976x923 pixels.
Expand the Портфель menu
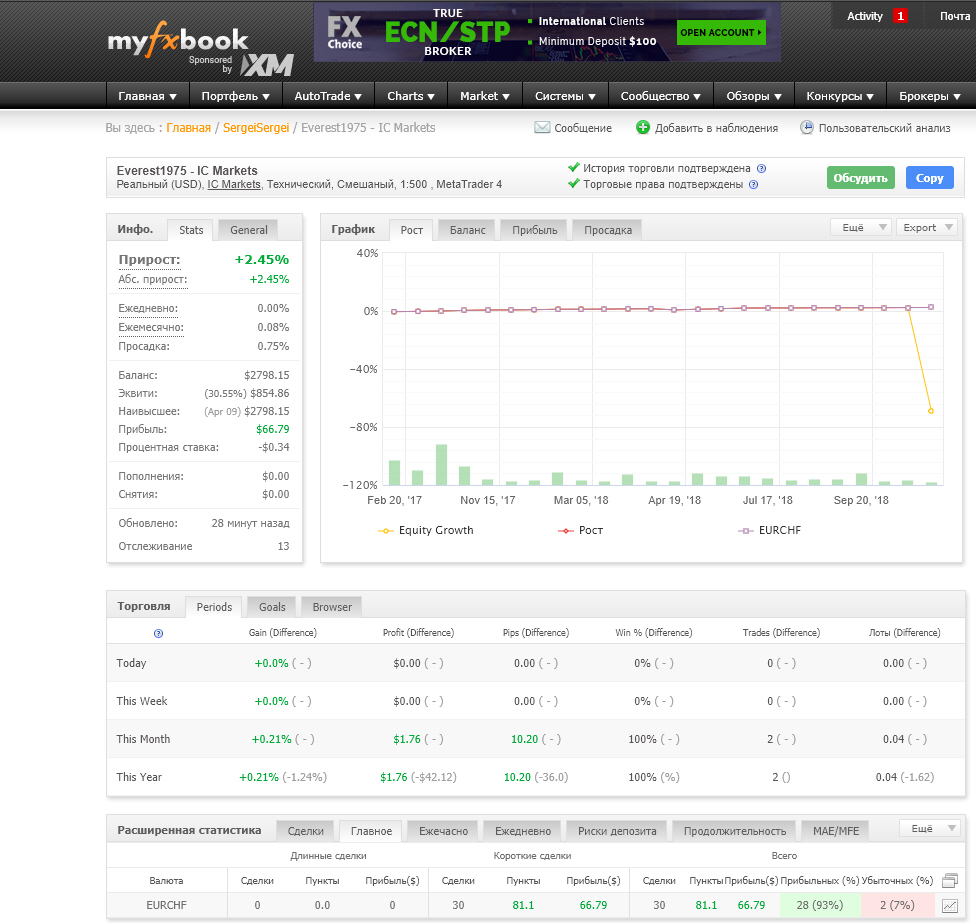(x=235, y=96)
